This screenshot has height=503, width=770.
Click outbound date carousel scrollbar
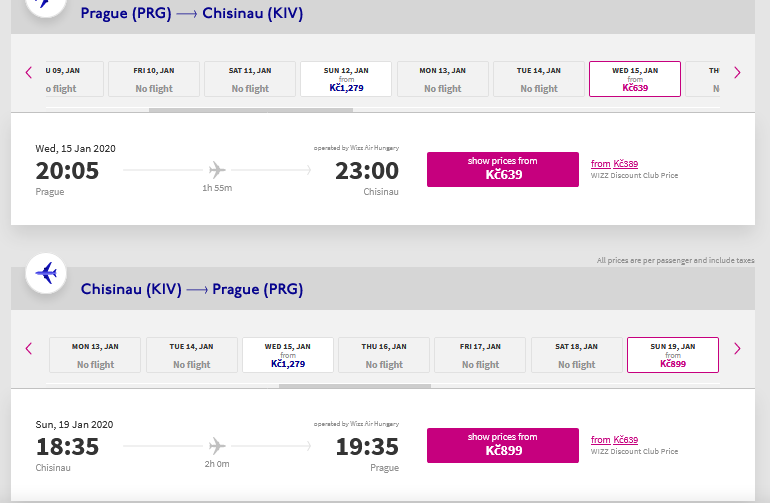click(x=251, y=110)
